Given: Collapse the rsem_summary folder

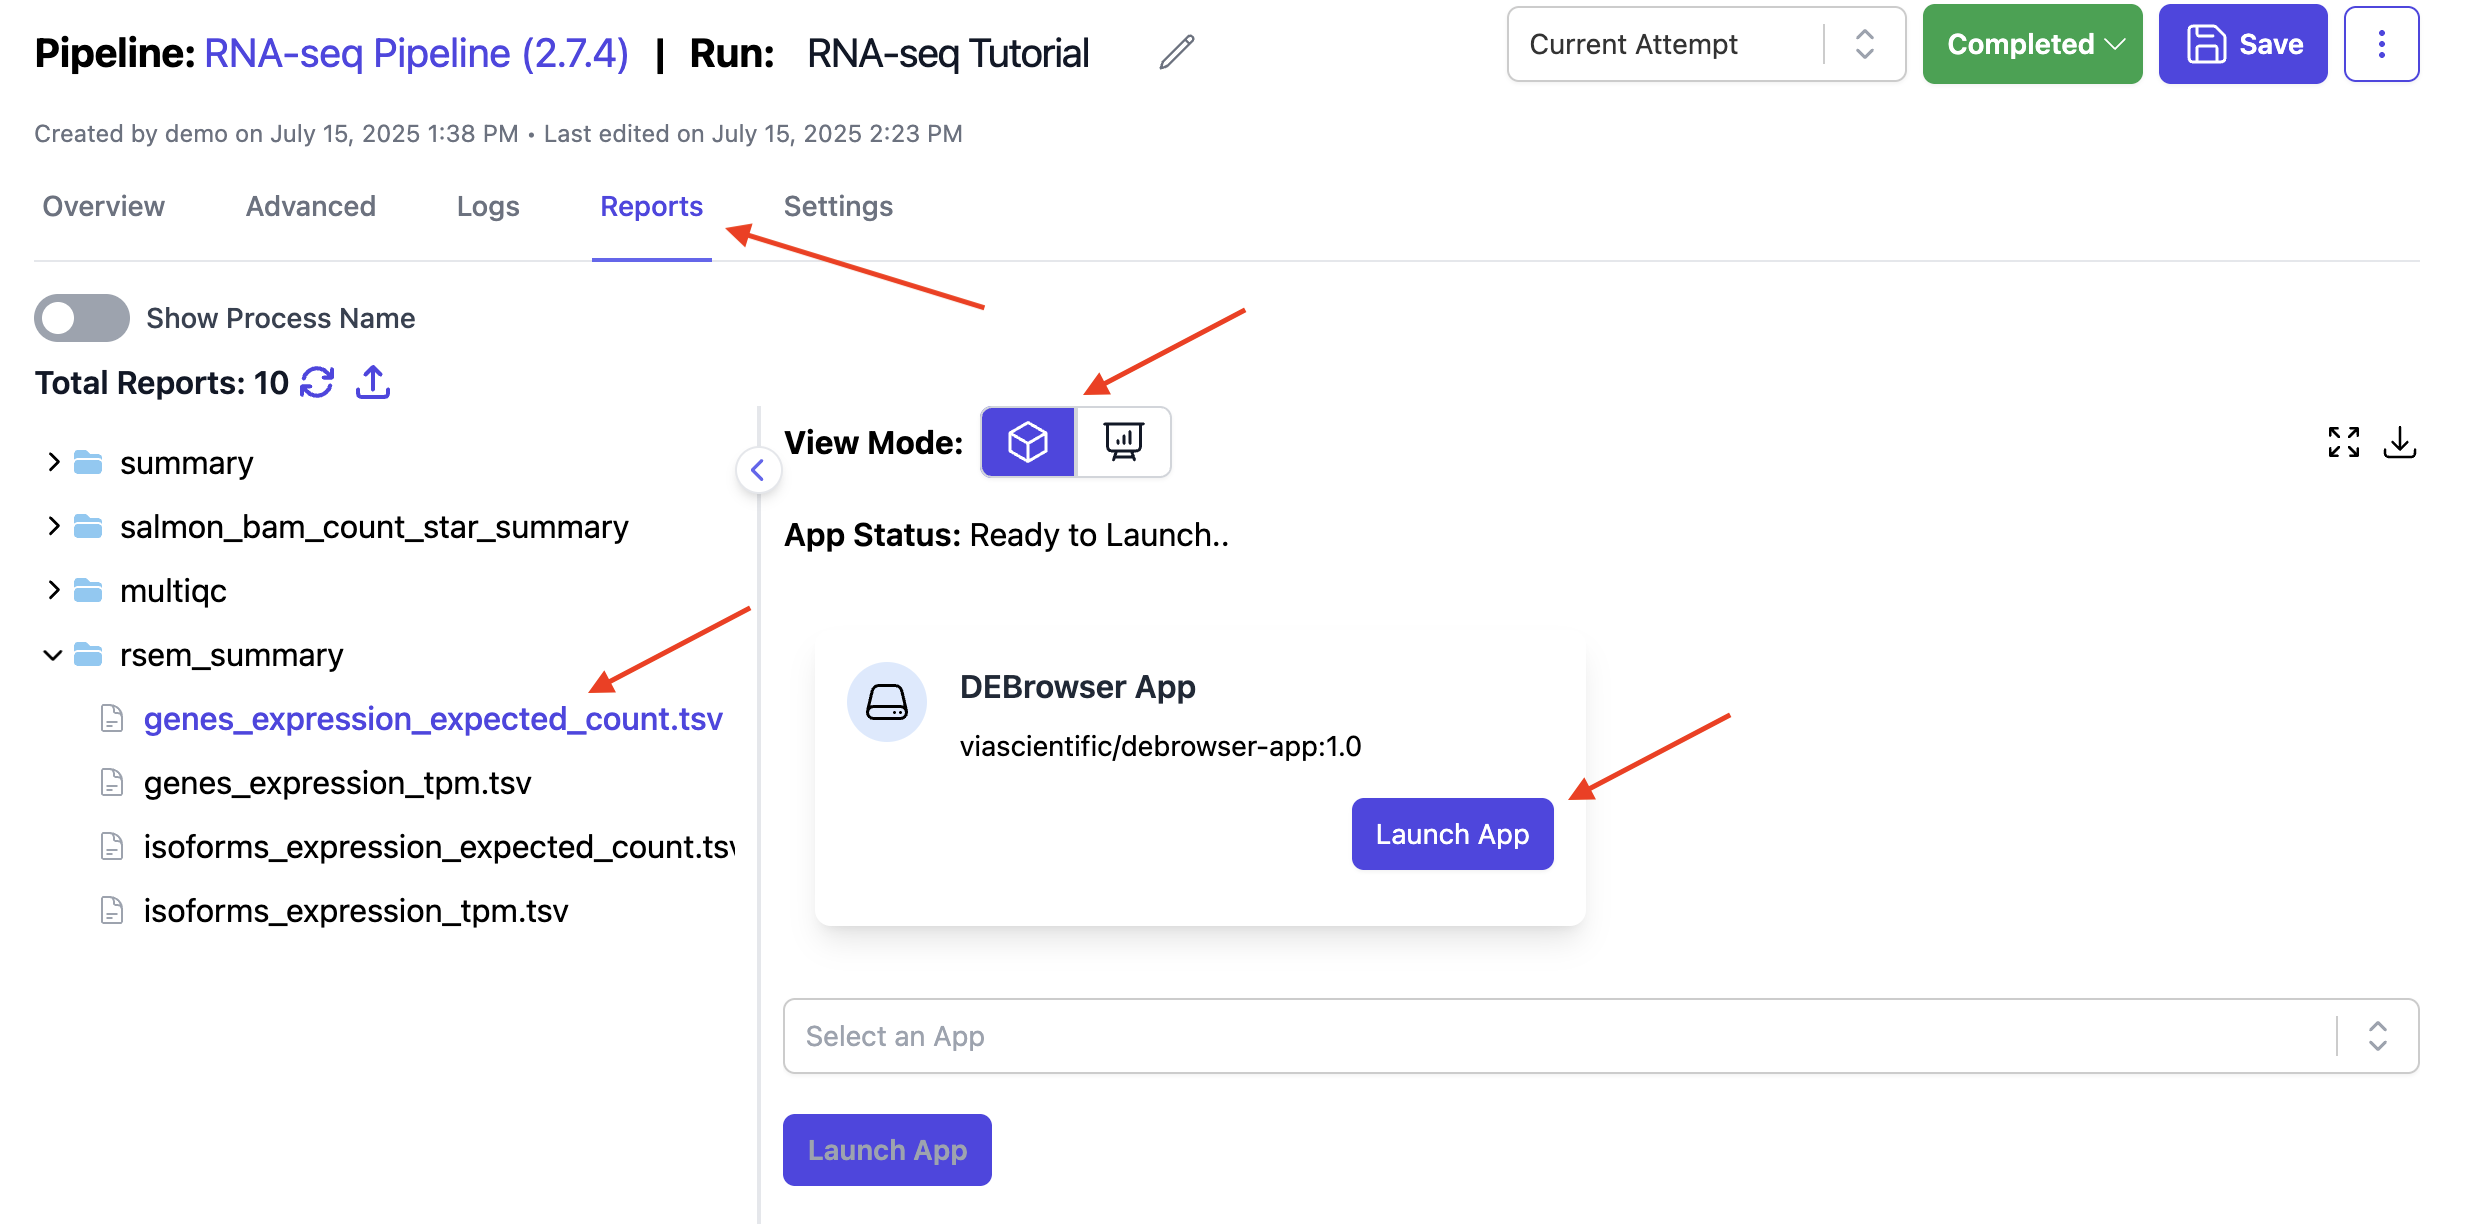Looking at the screenshot, I should (54, 655).
